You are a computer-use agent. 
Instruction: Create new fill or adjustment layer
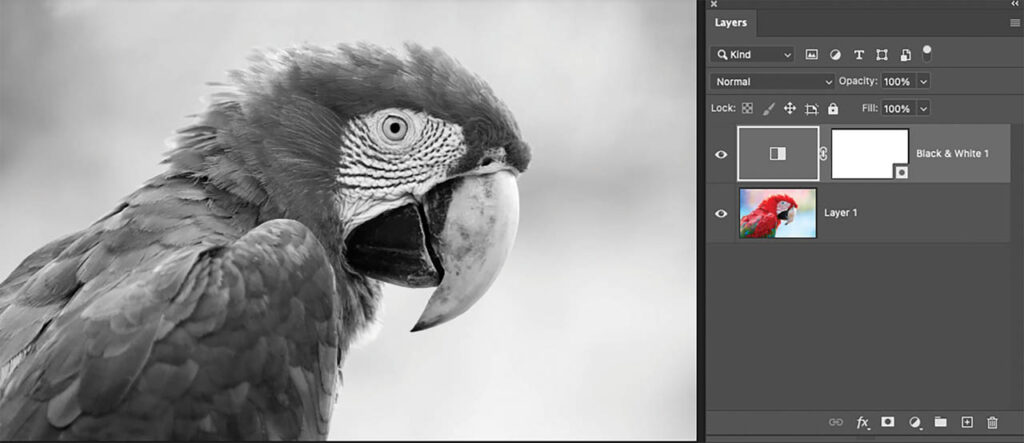coord(914,423)
